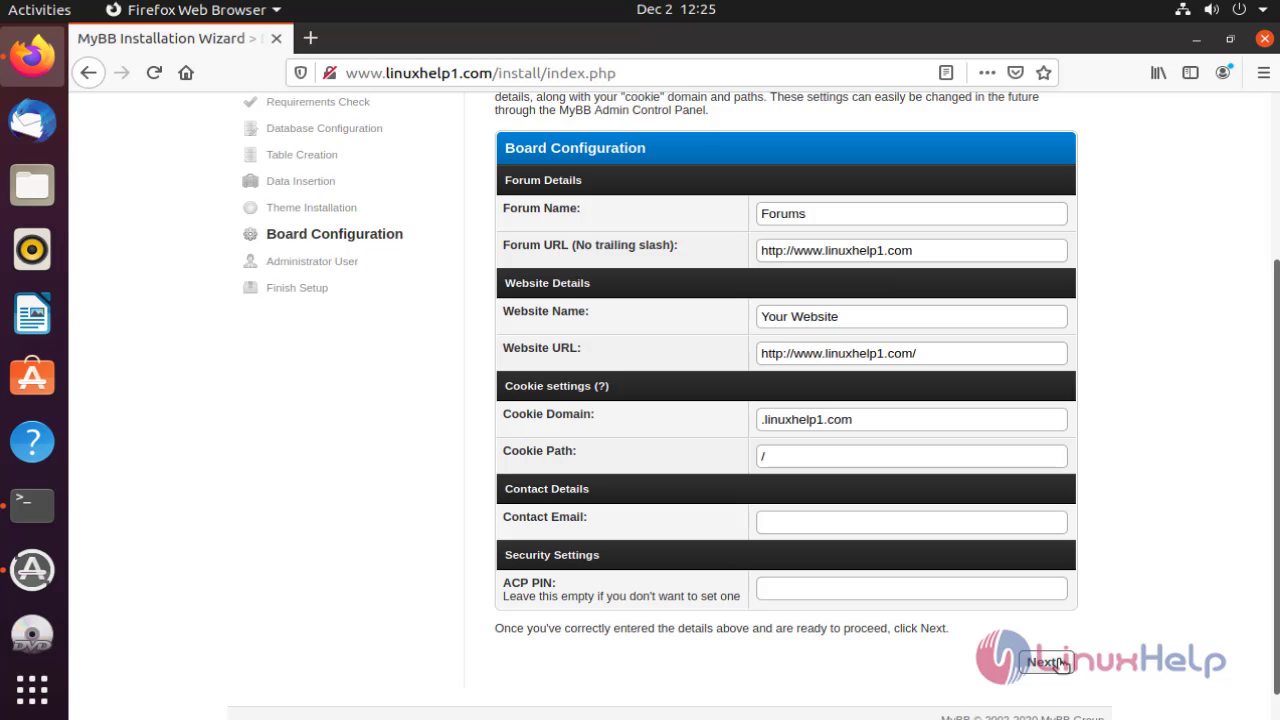Image resolution: width=1280 pixels, height=720 pixels.
Task: Select Requirements Check step
Action: [x=317, y=102]
